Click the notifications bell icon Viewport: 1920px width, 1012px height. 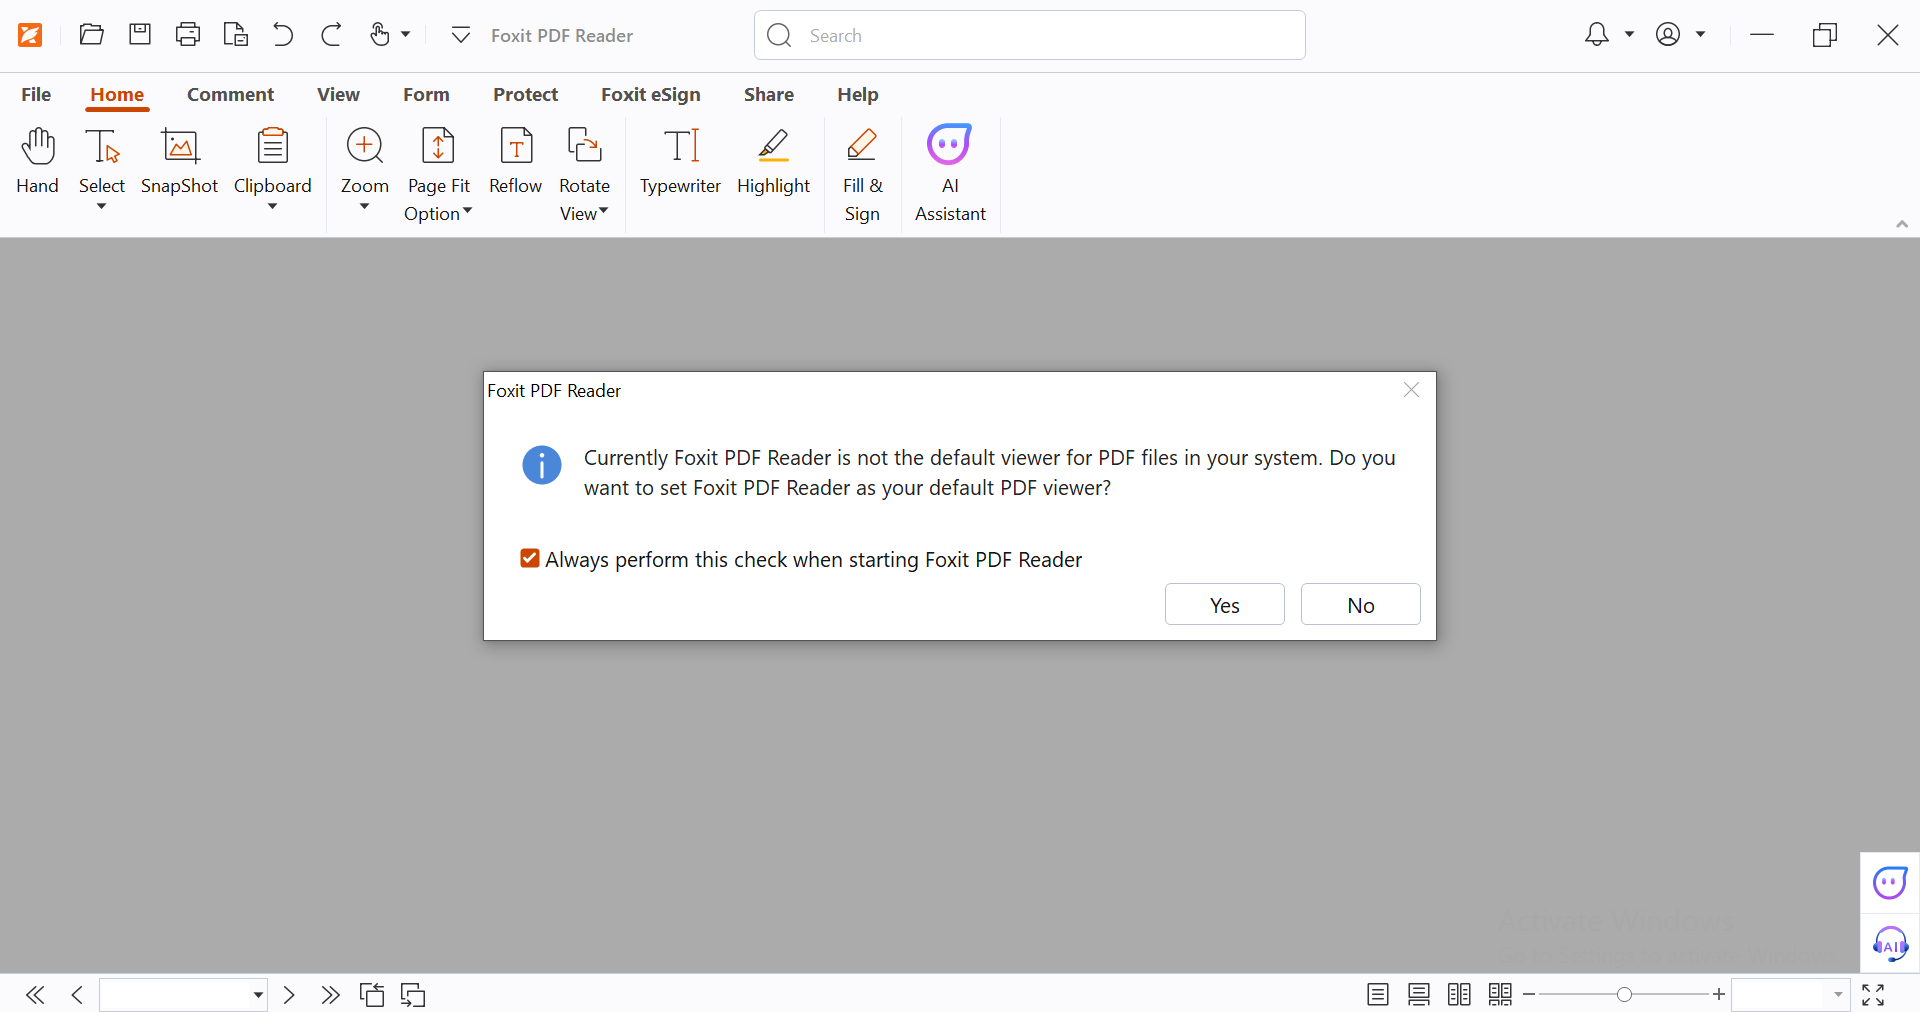pyautogui.click(x=1597, y=35)
